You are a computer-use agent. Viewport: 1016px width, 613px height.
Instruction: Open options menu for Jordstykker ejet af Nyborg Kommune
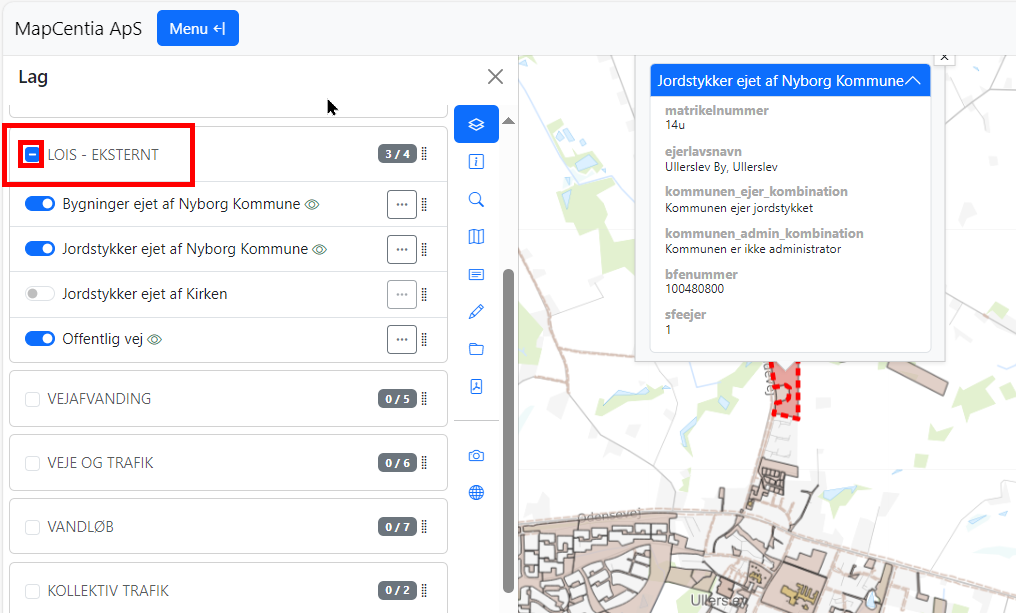click(x=402, y=249)
